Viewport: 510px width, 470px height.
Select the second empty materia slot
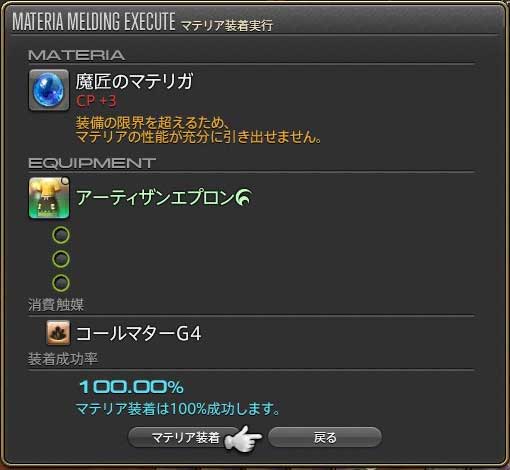point(61,259)
